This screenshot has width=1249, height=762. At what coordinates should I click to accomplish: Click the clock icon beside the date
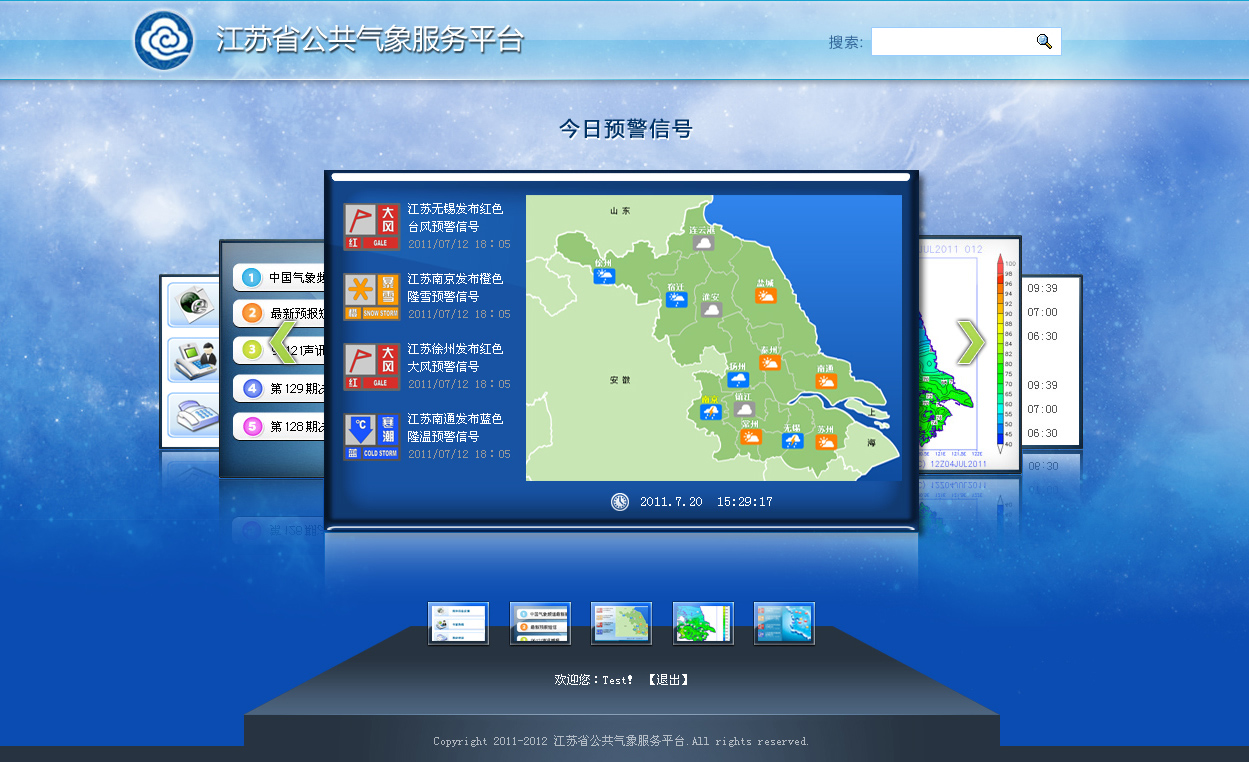[620, 502]
